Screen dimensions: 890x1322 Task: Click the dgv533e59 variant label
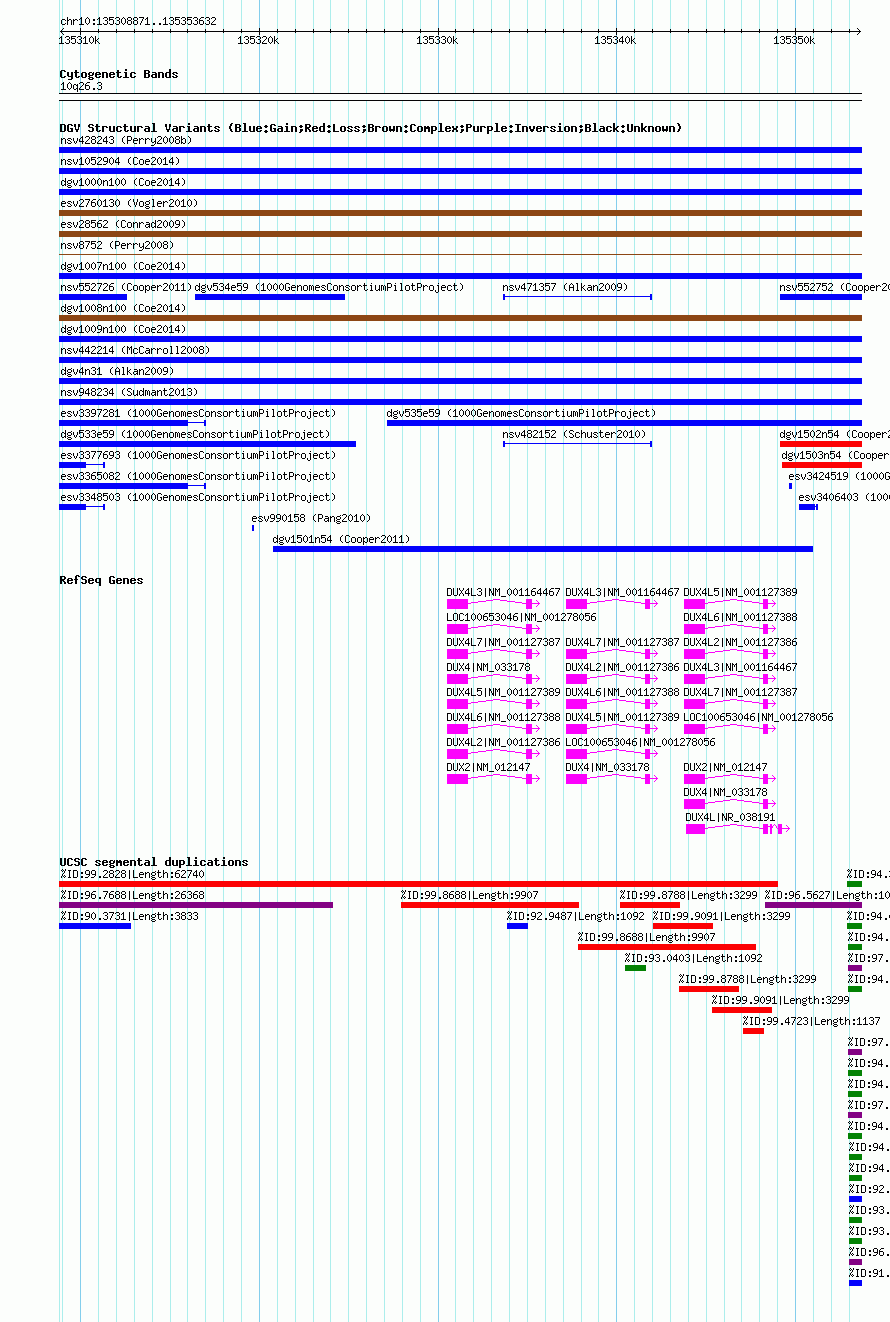[x=194, y=434]
